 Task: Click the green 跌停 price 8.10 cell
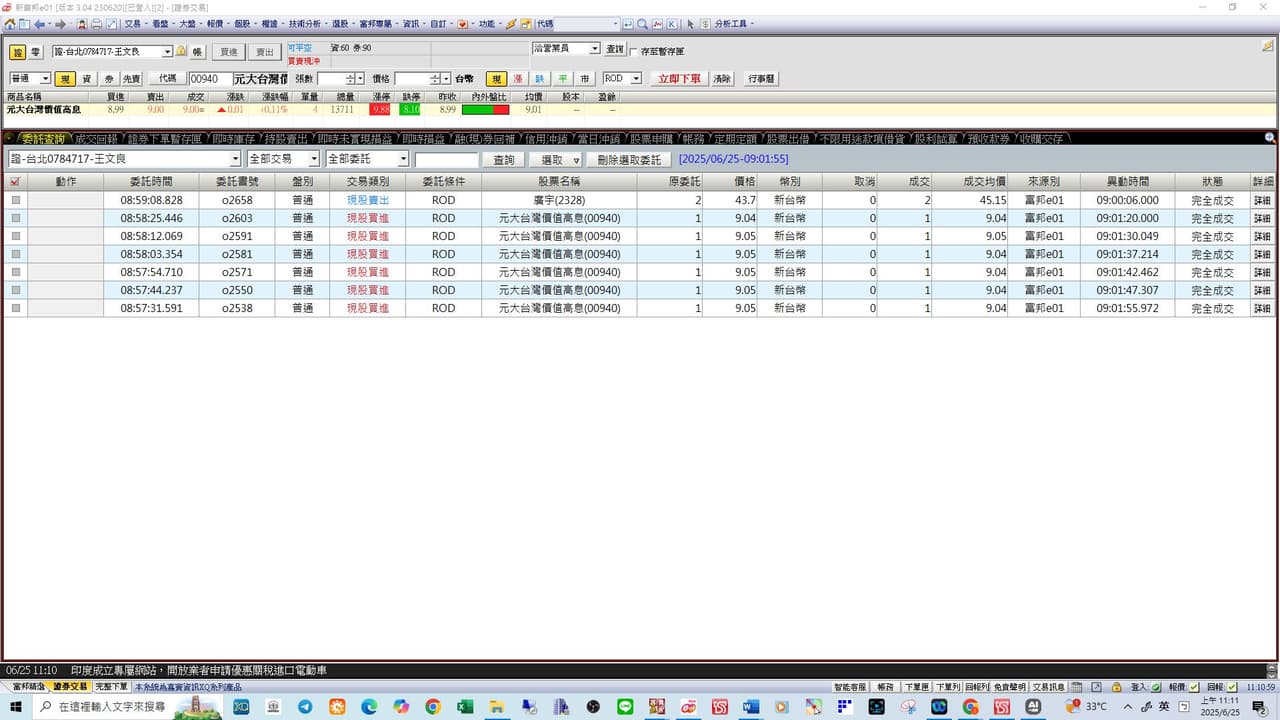tap(410, 109)
